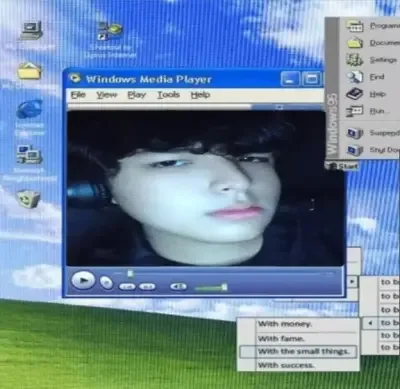Click the Documents folder icon in Start menu
The height and width of the screenshot is (389, 400).
coord(354,43)
